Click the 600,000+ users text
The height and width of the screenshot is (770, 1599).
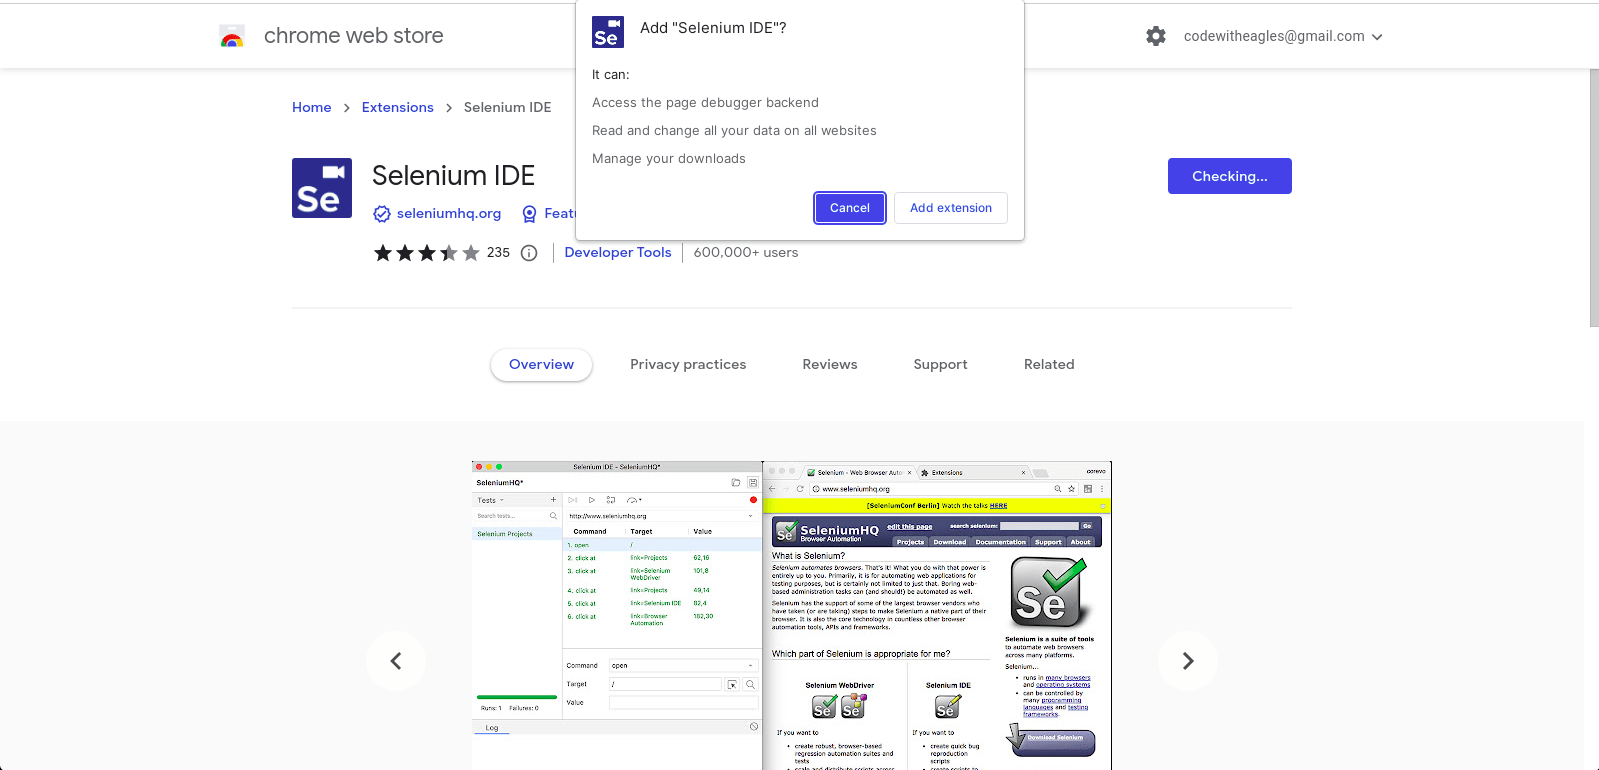[x=746, y=252]
